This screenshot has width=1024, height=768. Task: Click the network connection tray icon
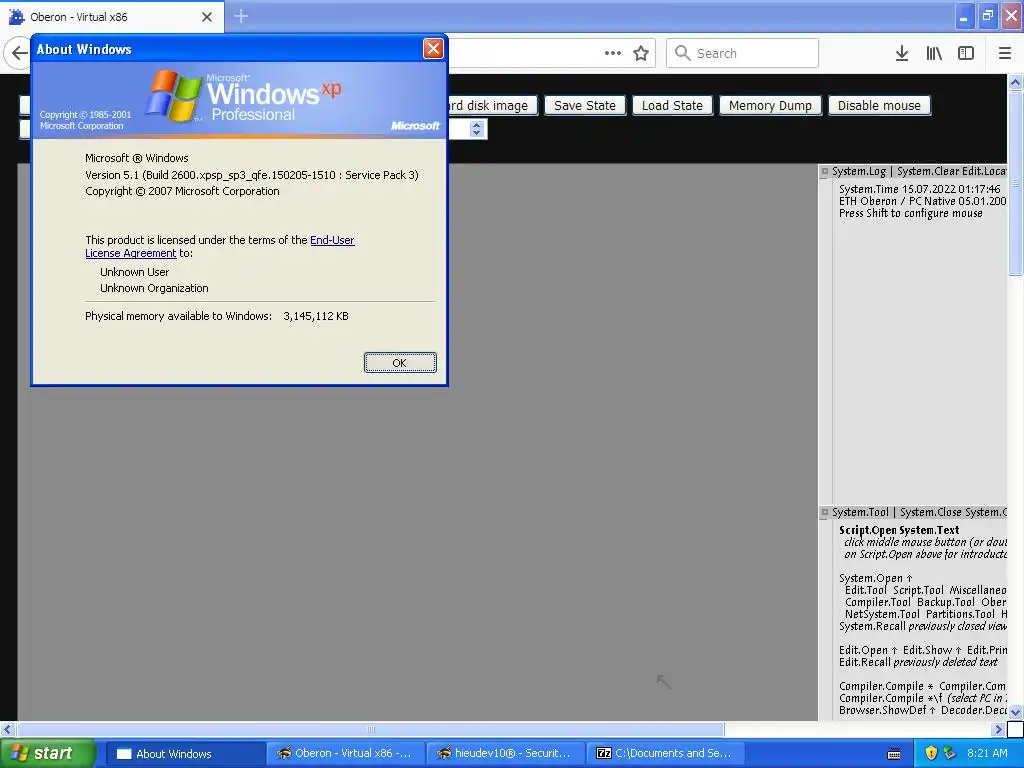950,754
